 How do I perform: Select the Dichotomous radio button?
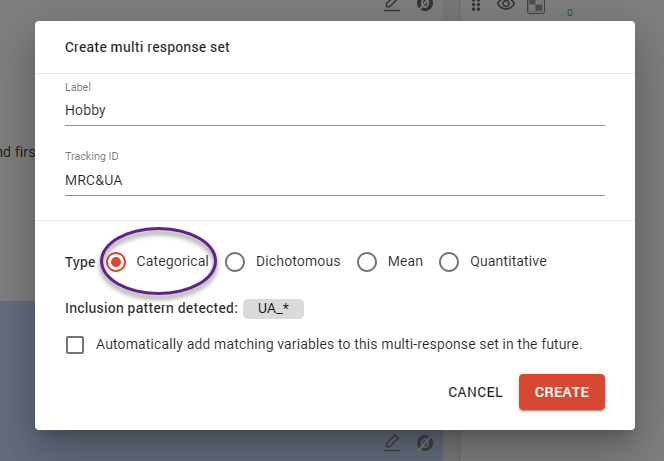(235, 262)
